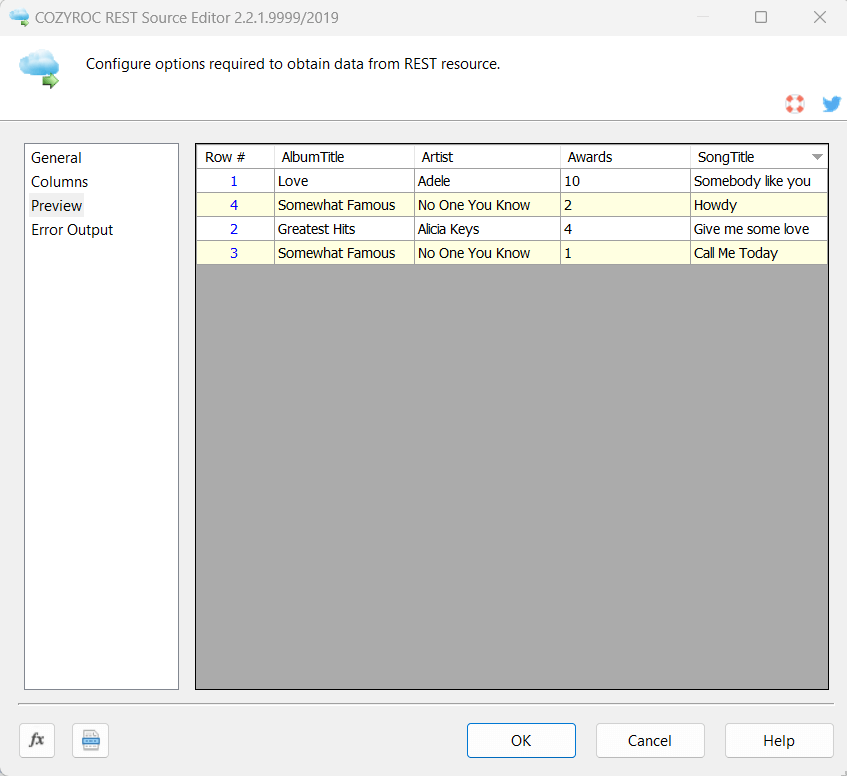
Task: Switch to the General page
Action: coord(56,158)
